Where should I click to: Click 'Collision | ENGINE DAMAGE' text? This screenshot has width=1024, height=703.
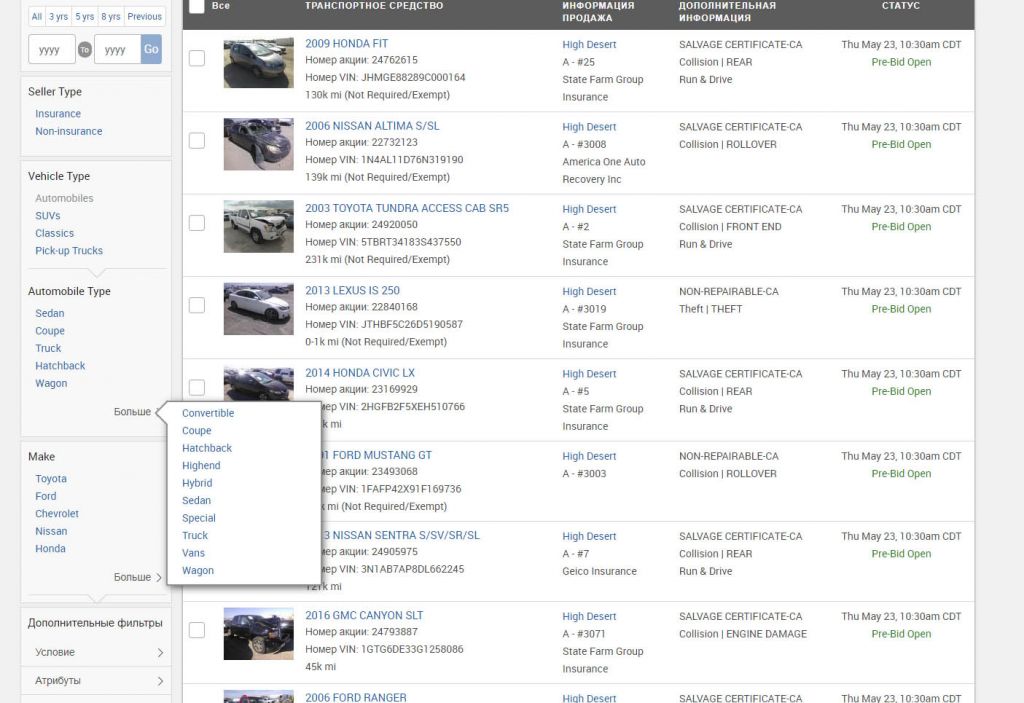743,634
